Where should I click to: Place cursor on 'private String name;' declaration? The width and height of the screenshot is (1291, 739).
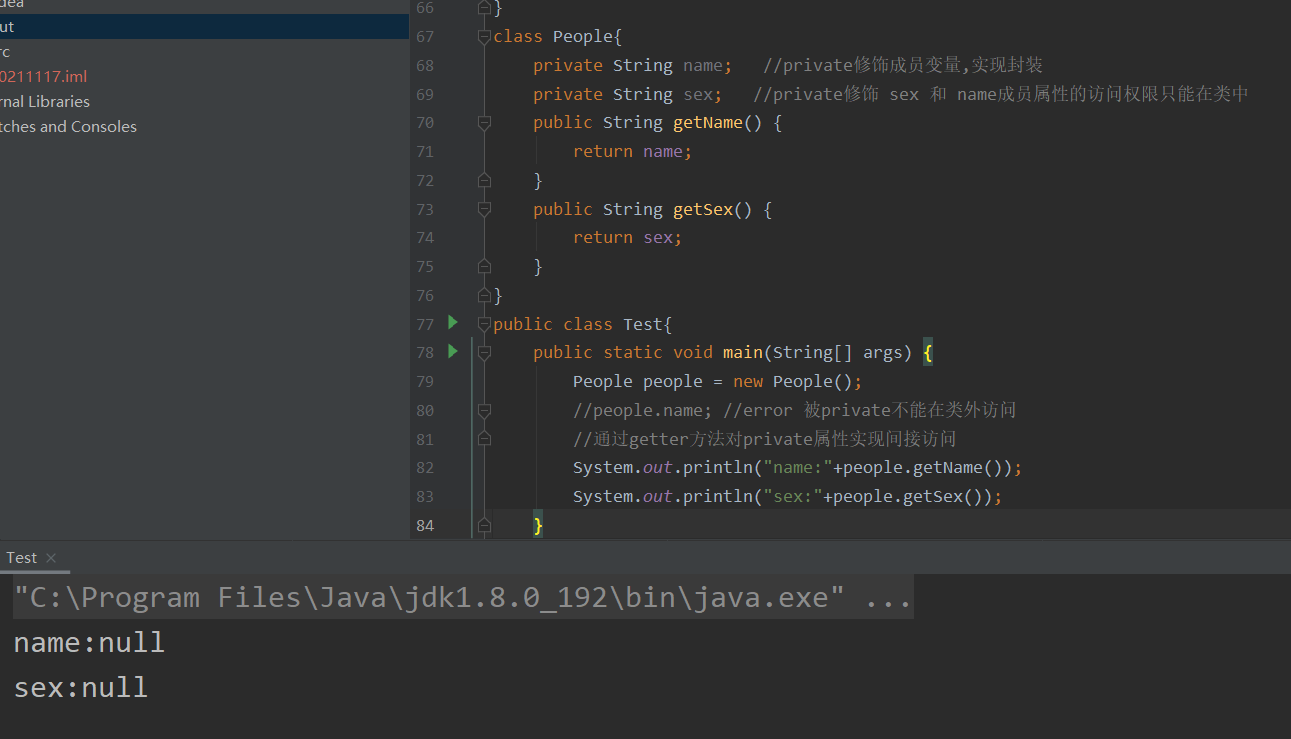[x=632, y=65]
